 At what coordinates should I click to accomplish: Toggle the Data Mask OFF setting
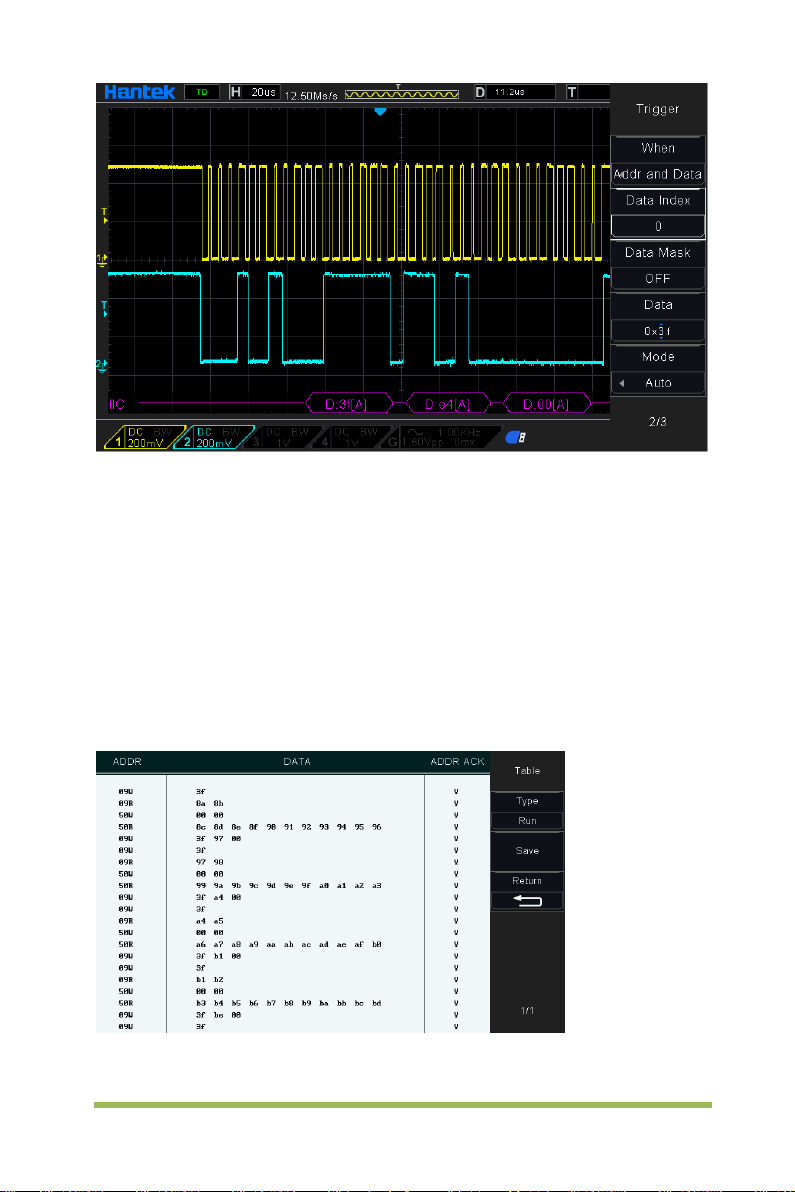click(x=657, y=278)
